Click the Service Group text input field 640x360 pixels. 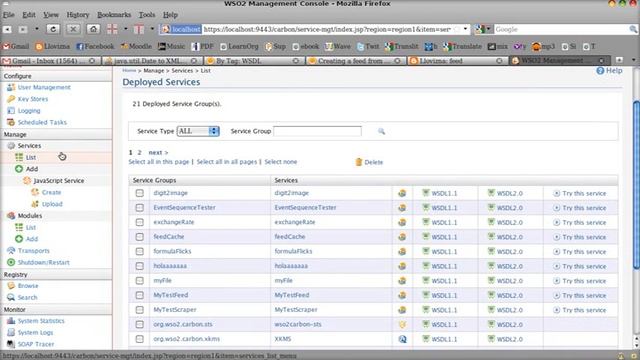click(x=318, y=131)
